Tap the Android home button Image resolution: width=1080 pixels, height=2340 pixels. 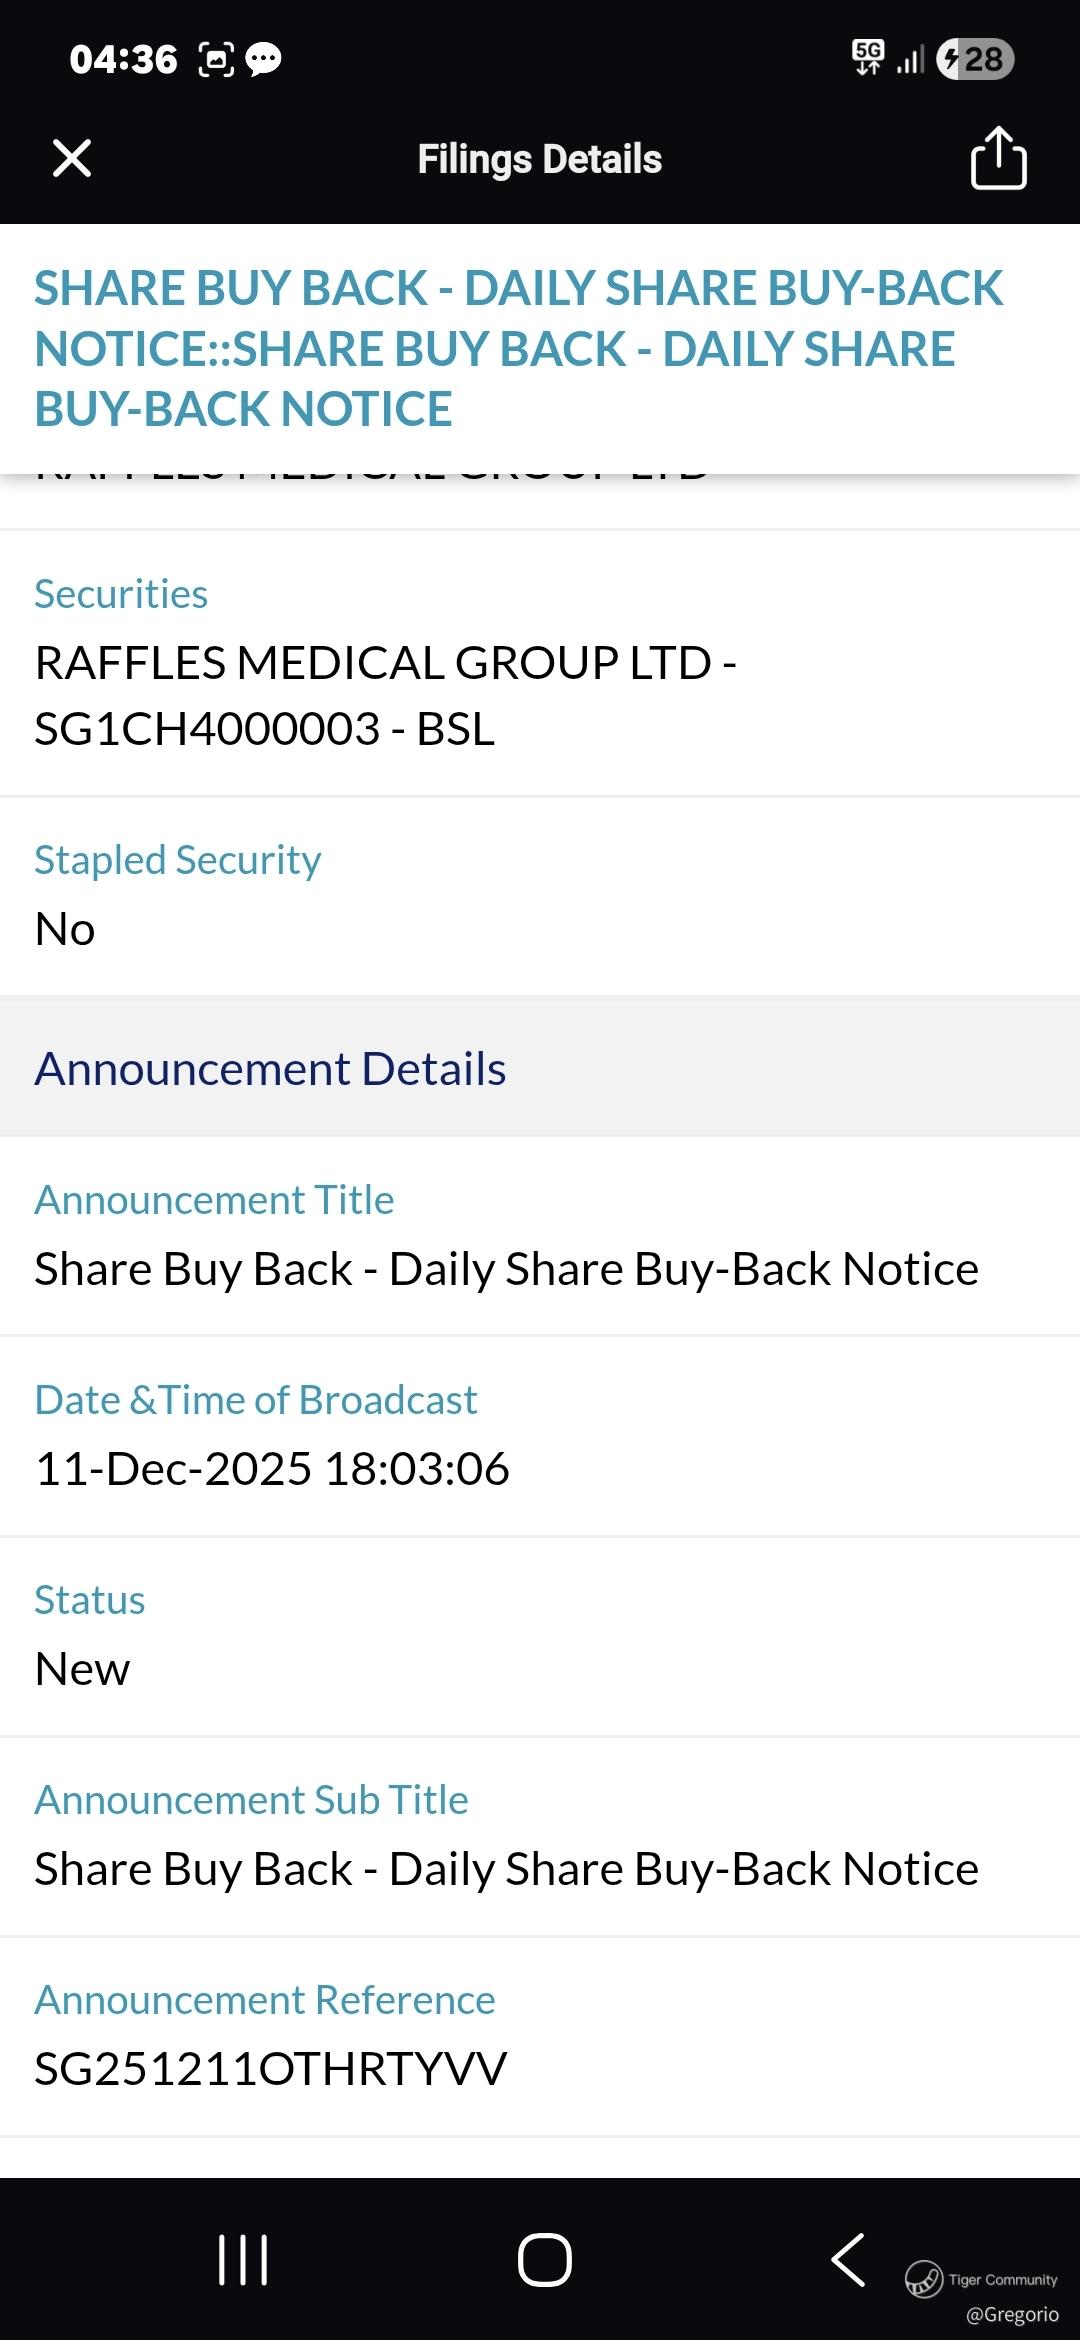tap(544, 2259)
